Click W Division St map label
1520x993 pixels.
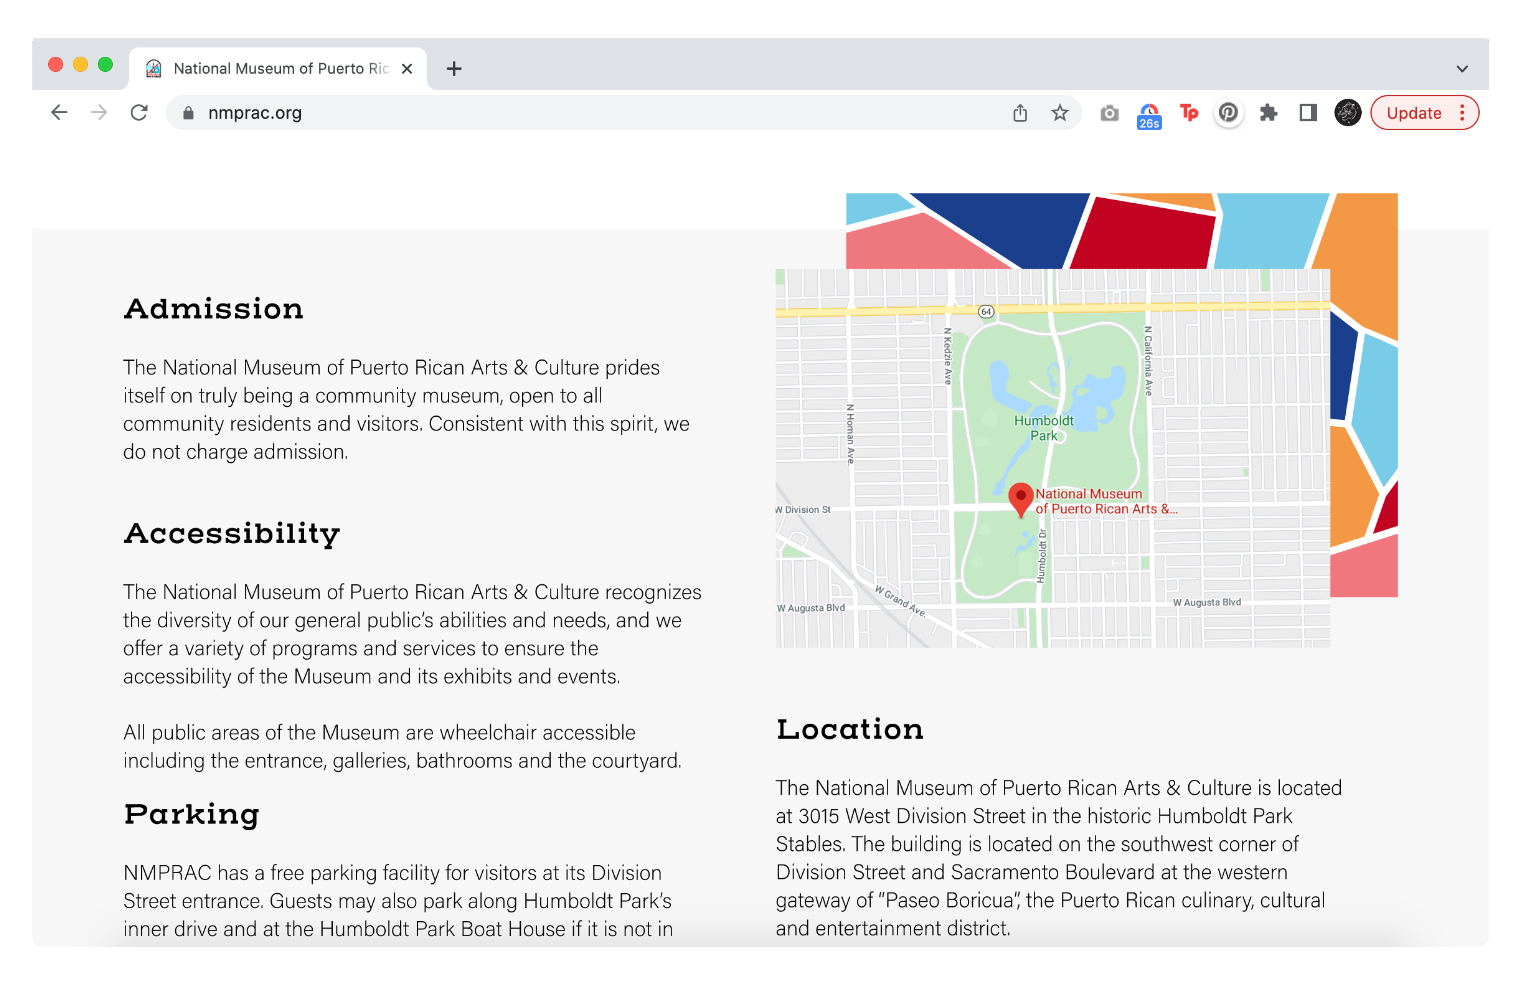[x=803, y=510]
